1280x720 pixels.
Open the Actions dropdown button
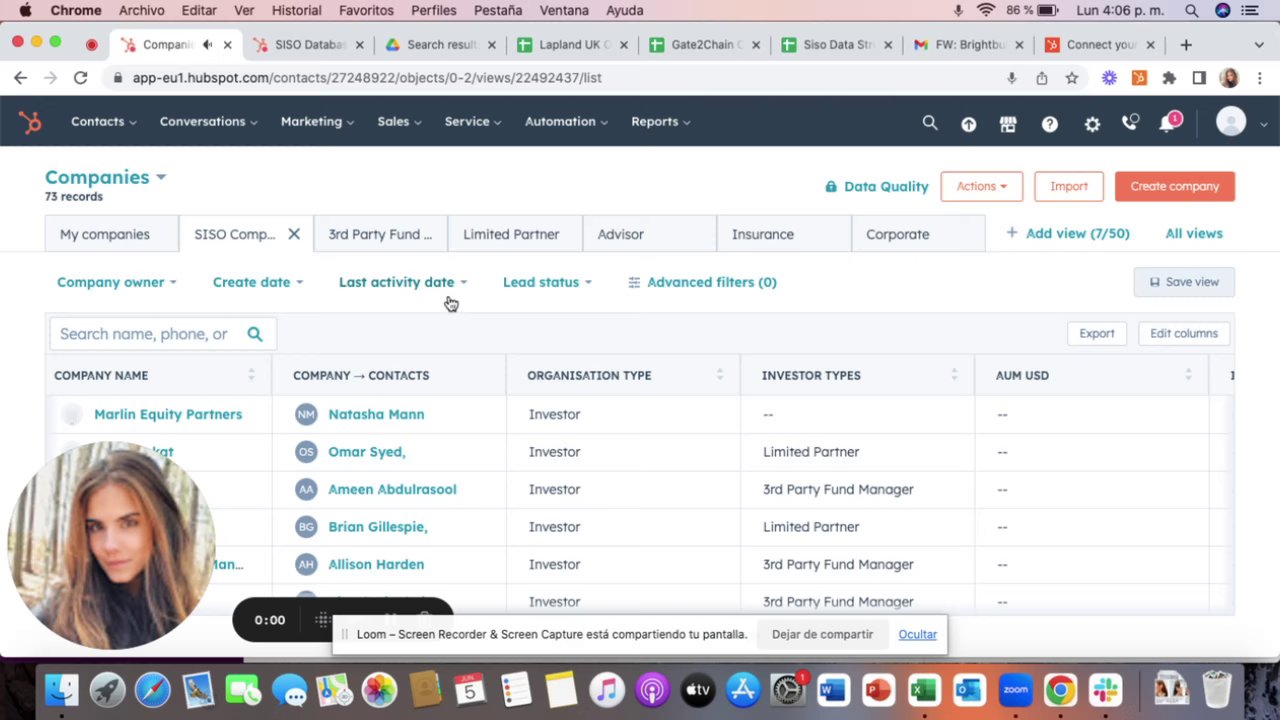click(x=981, y=186)
